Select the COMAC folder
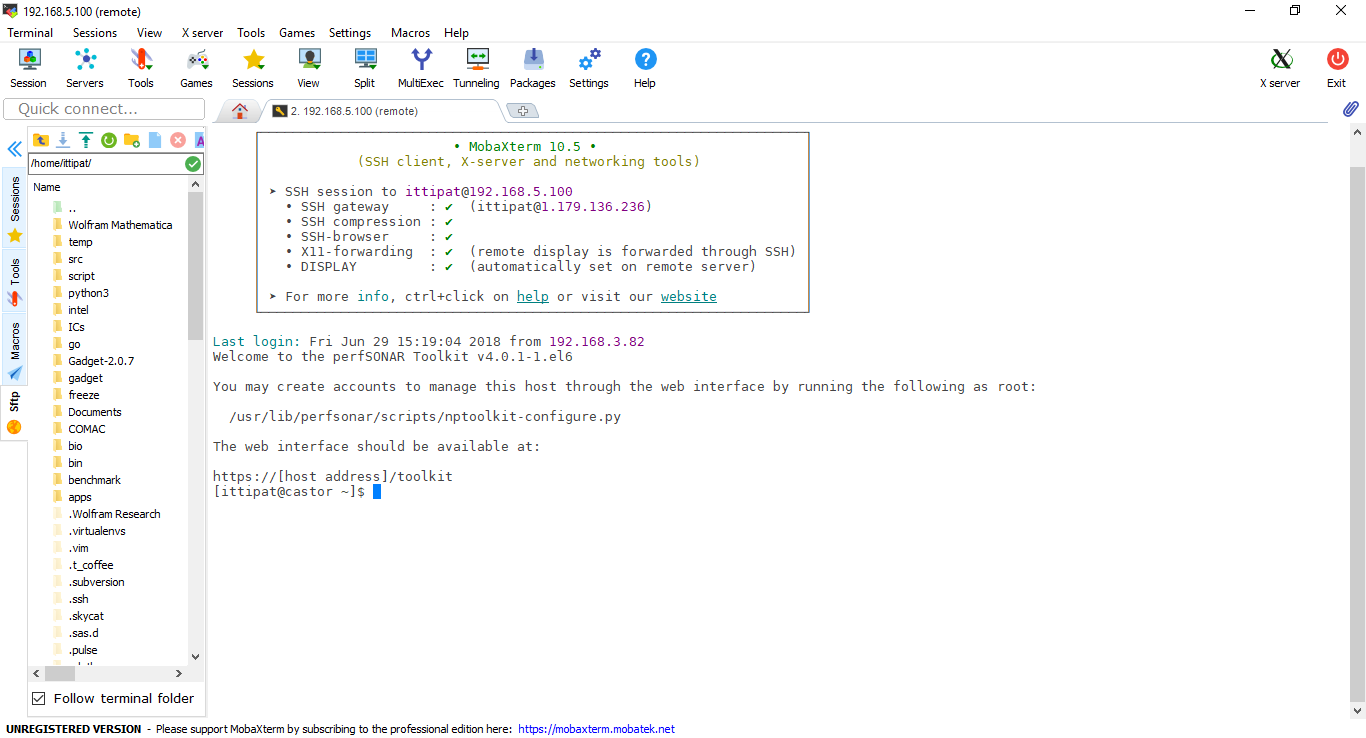 pos(86,429)
